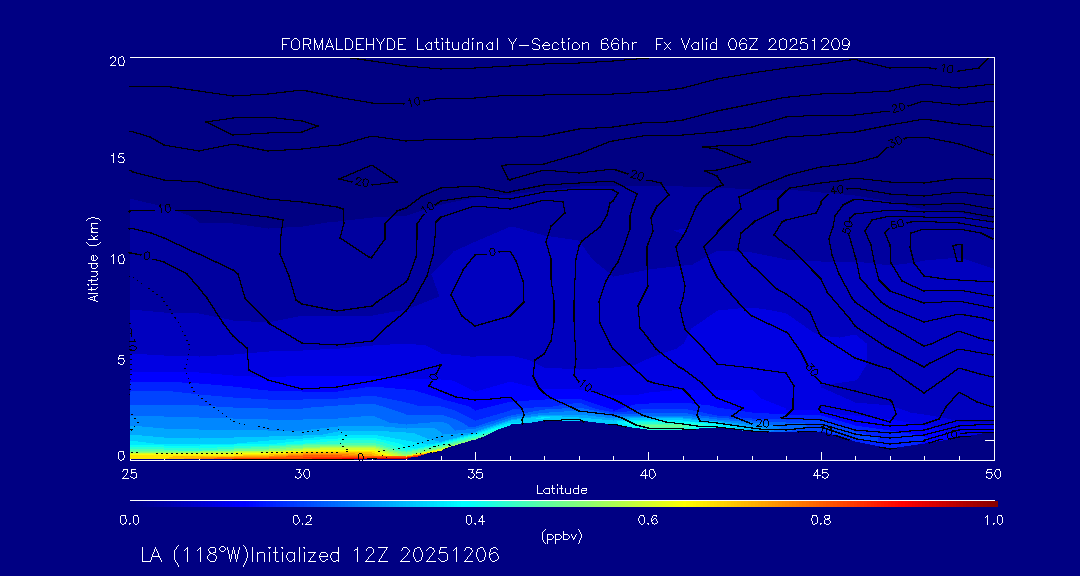
Task: Click altitude axis tick label 20
Action: 116,60
